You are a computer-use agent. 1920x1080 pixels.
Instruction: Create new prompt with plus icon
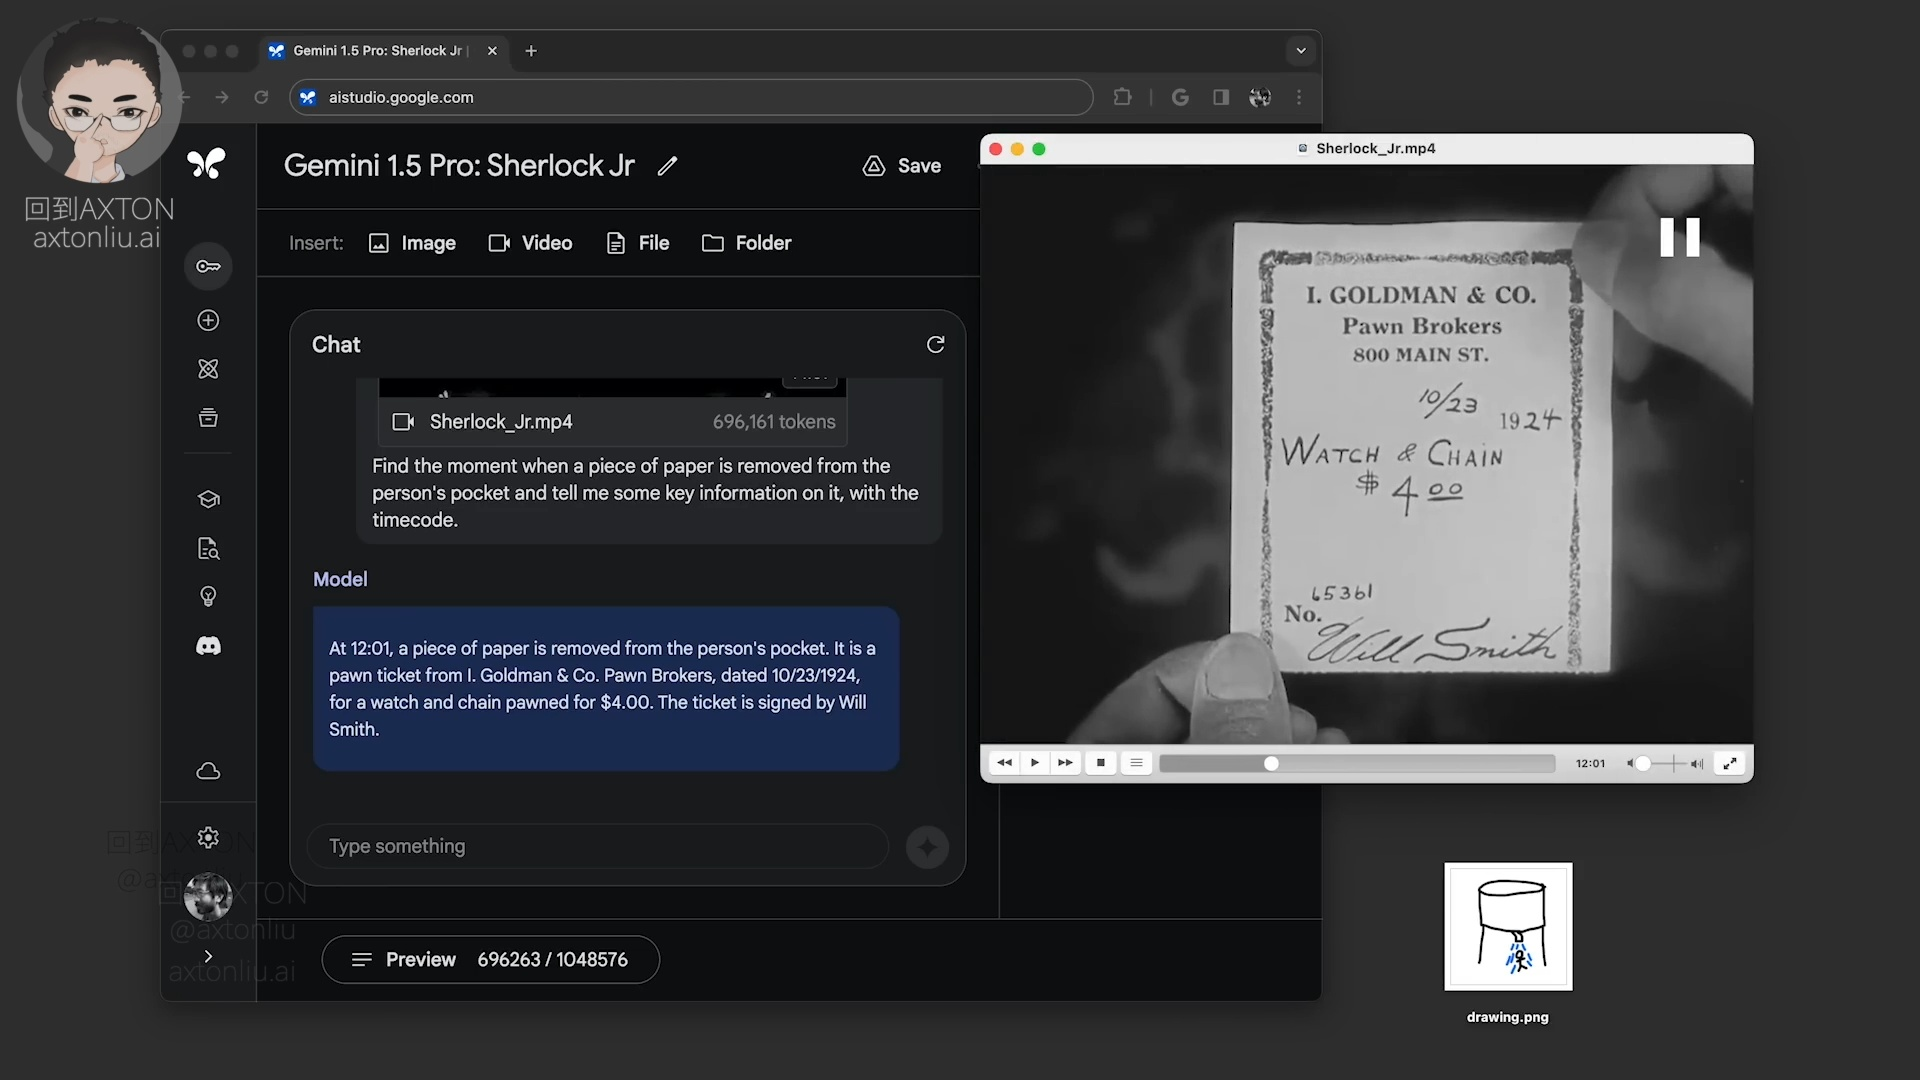208,320
